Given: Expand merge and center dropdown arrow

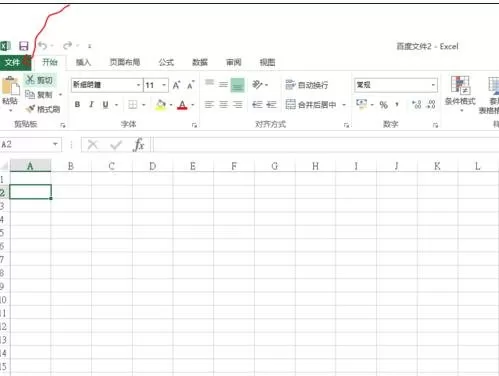Looking at the screenshot, I should point(344,105).
